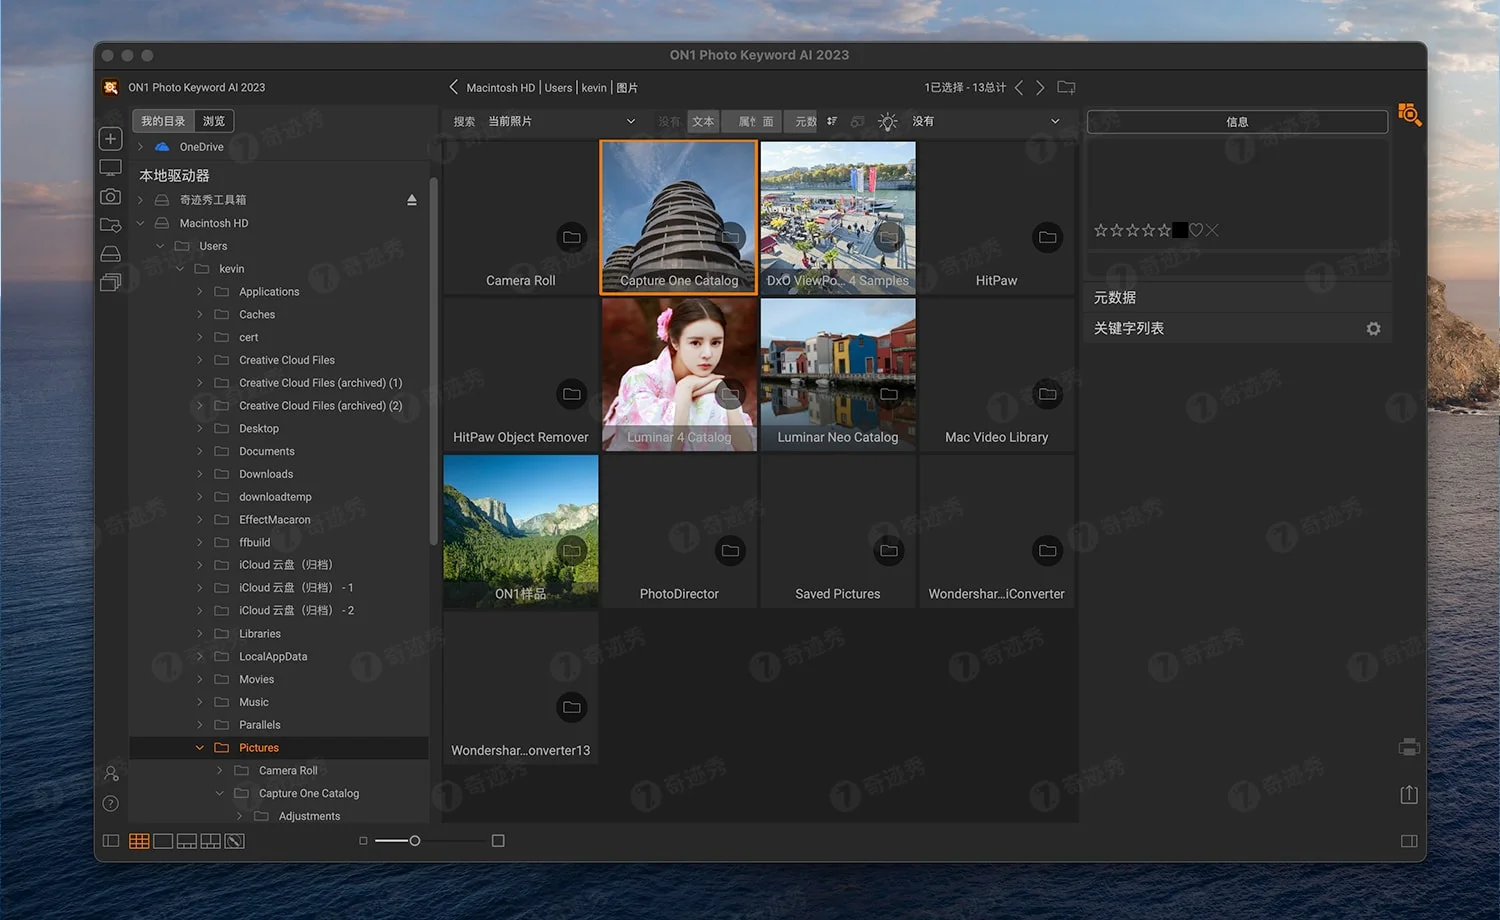Select the camera import icon in left sidebar
1500x920 pixels.
(x=110, y=197)
